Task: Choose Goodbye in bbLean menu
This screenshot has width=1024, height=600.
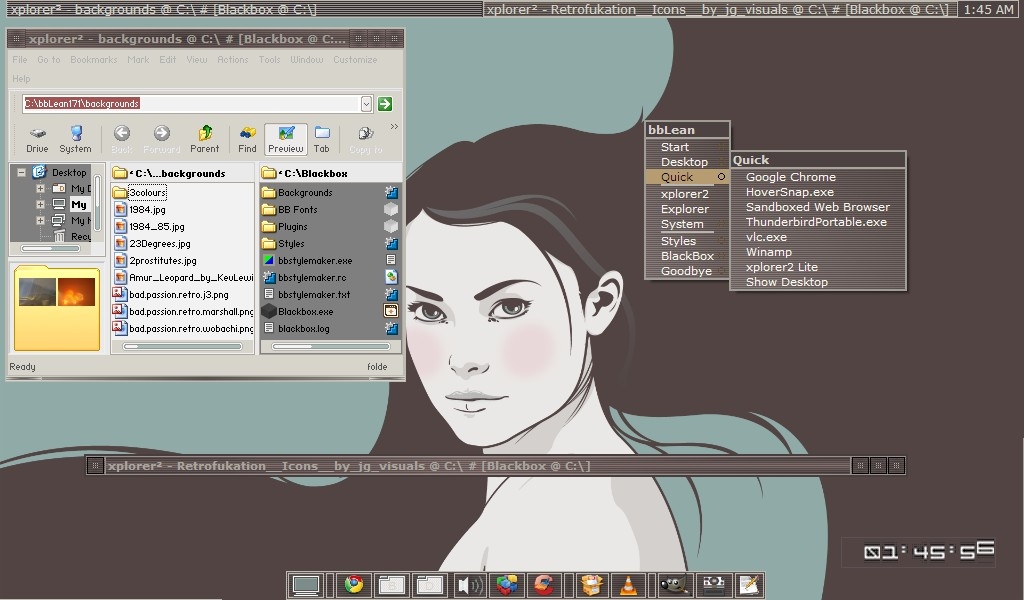Action: 686,271
